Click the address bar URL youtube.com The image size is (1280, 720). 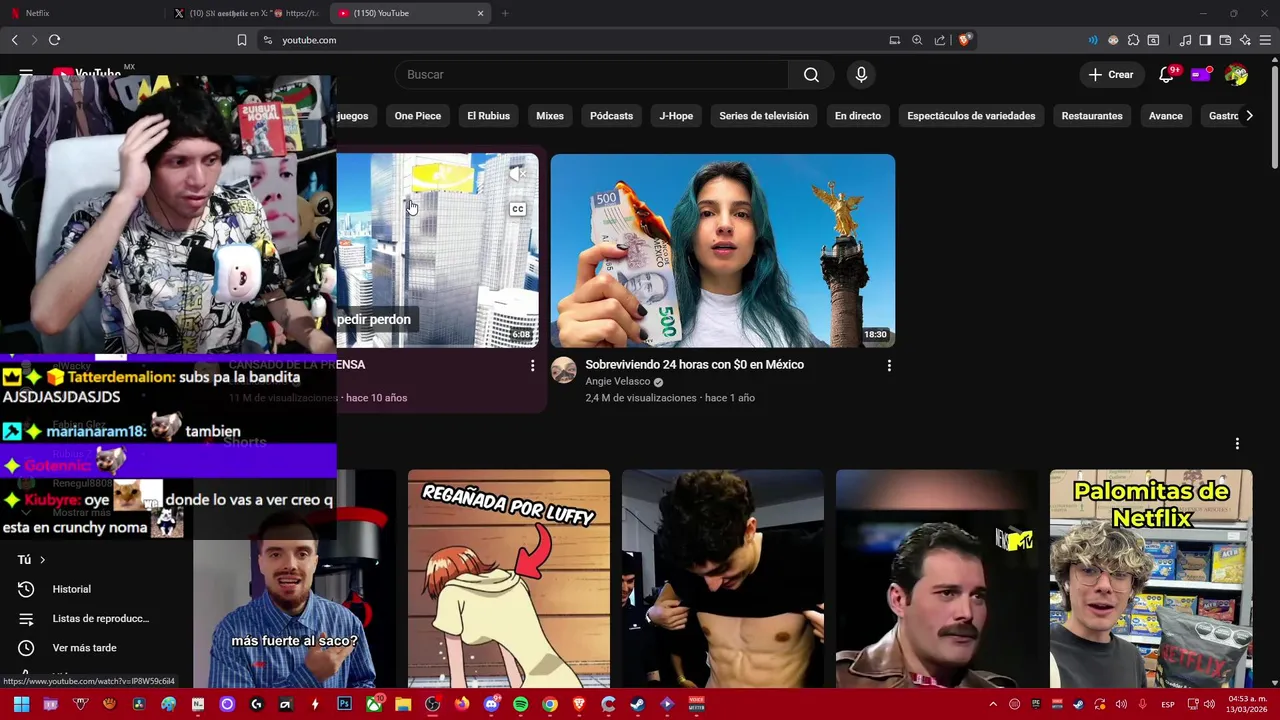coord(309,40)
